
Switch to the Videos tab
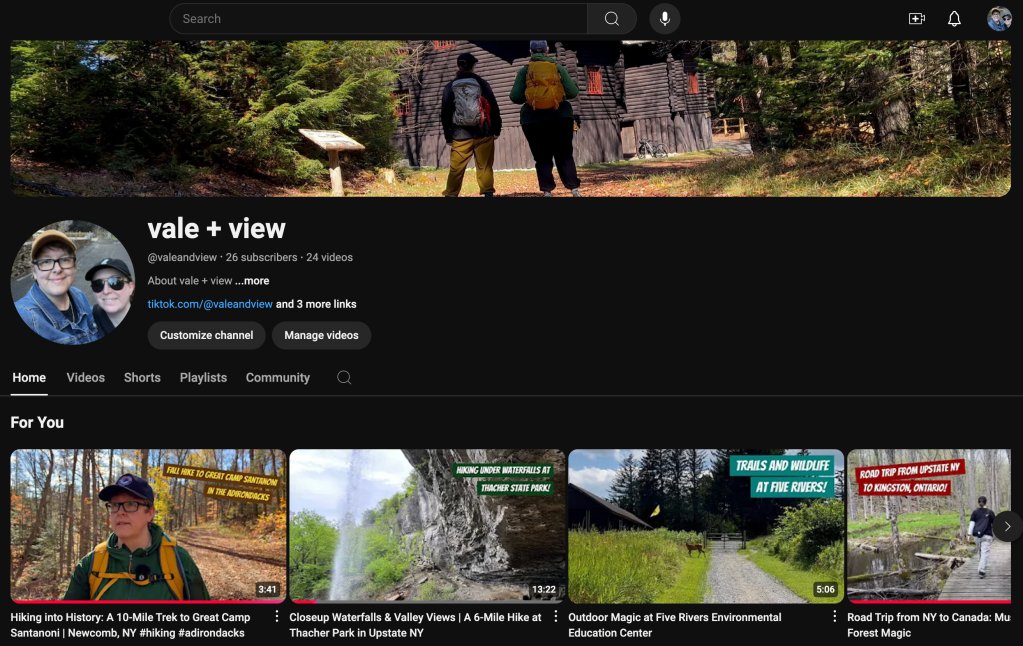click(x=85, y=378)
